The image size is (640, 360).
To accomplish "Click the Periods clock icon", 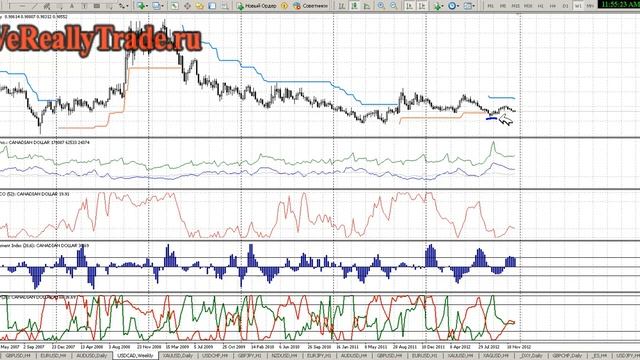I will [x=452, y=6].
